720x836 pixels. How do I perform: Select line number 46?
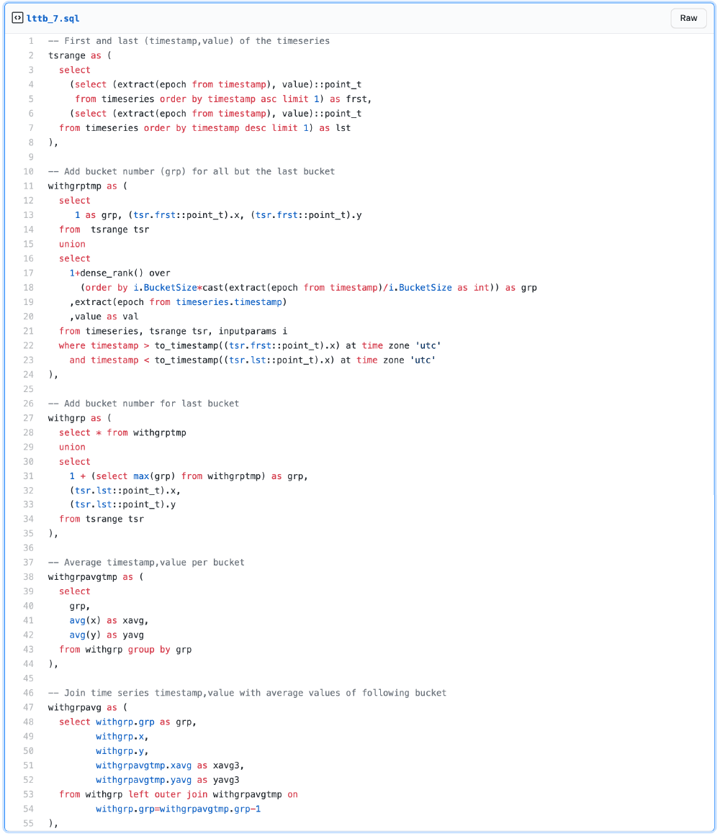(x=28, y=693)
